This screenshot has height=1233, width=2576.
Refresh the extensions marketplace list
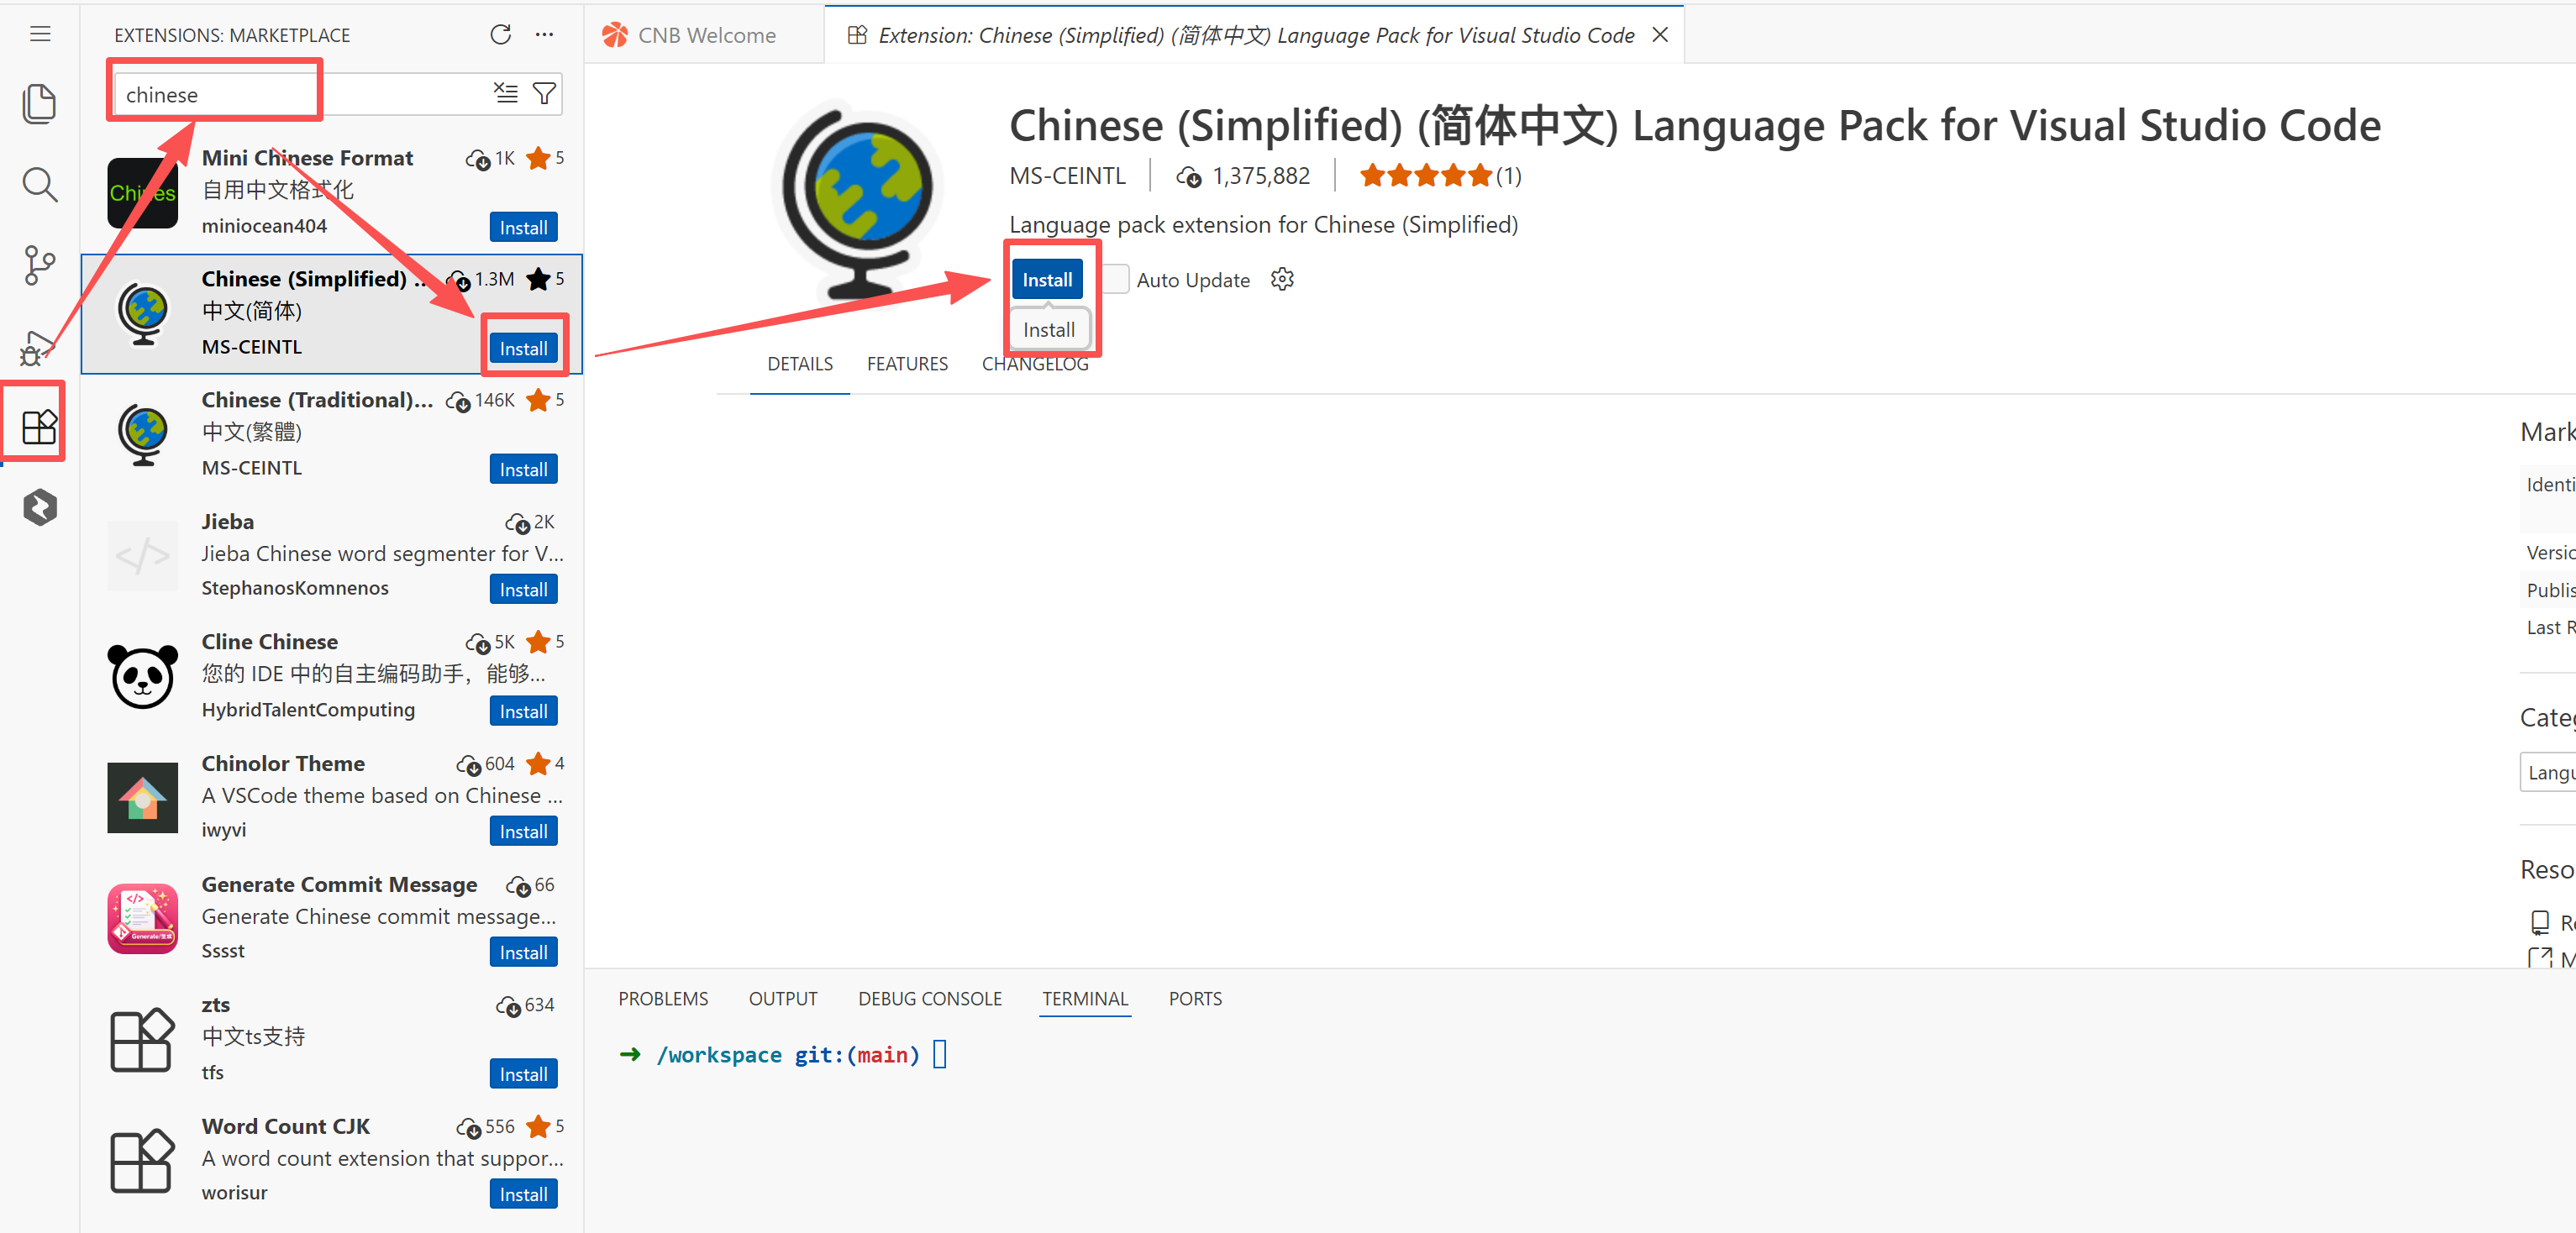point(500,35)
